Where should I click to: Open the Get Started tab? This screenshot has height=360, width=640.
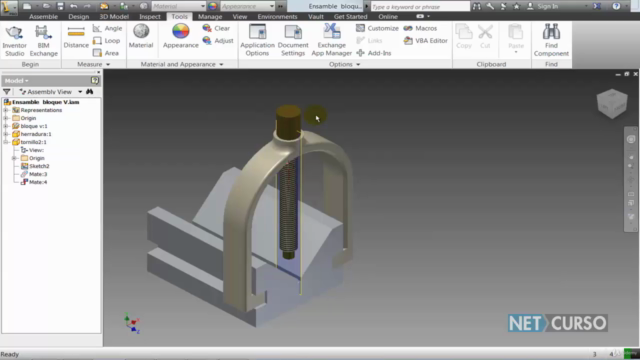(350, 17)
